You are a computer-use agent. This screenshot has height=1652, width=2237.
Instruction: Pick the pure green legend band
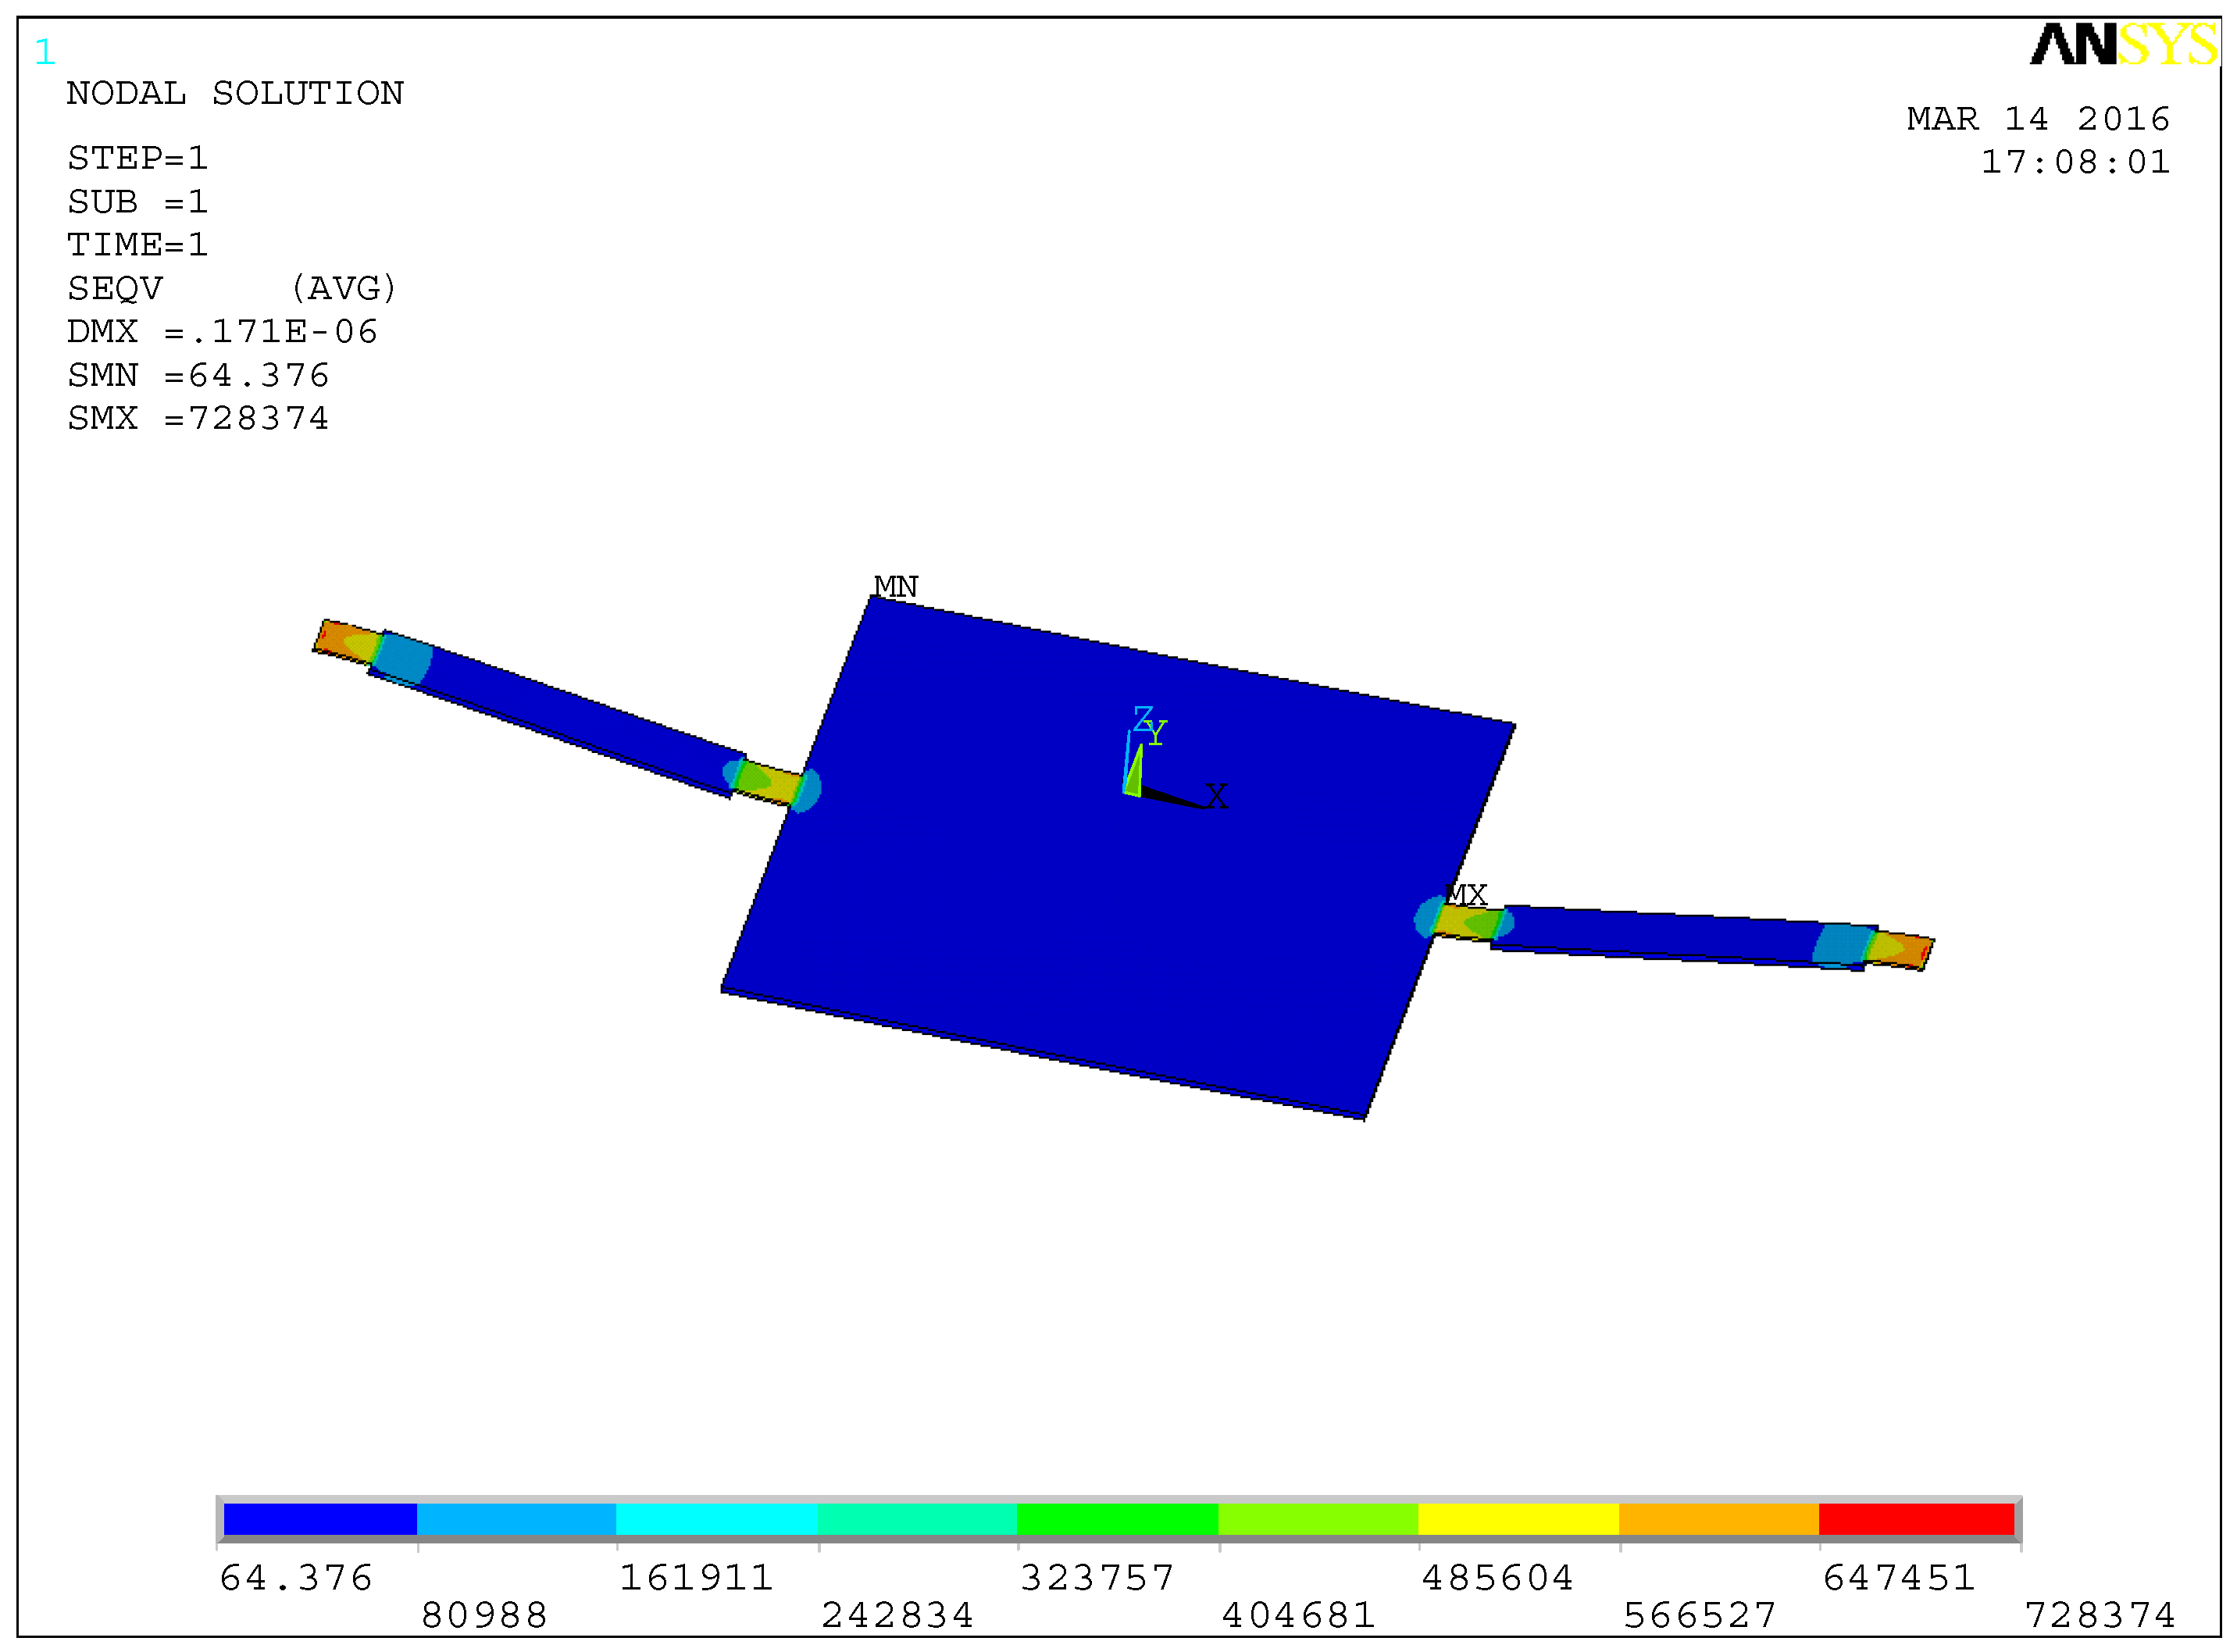[x=1117, y=1519]
